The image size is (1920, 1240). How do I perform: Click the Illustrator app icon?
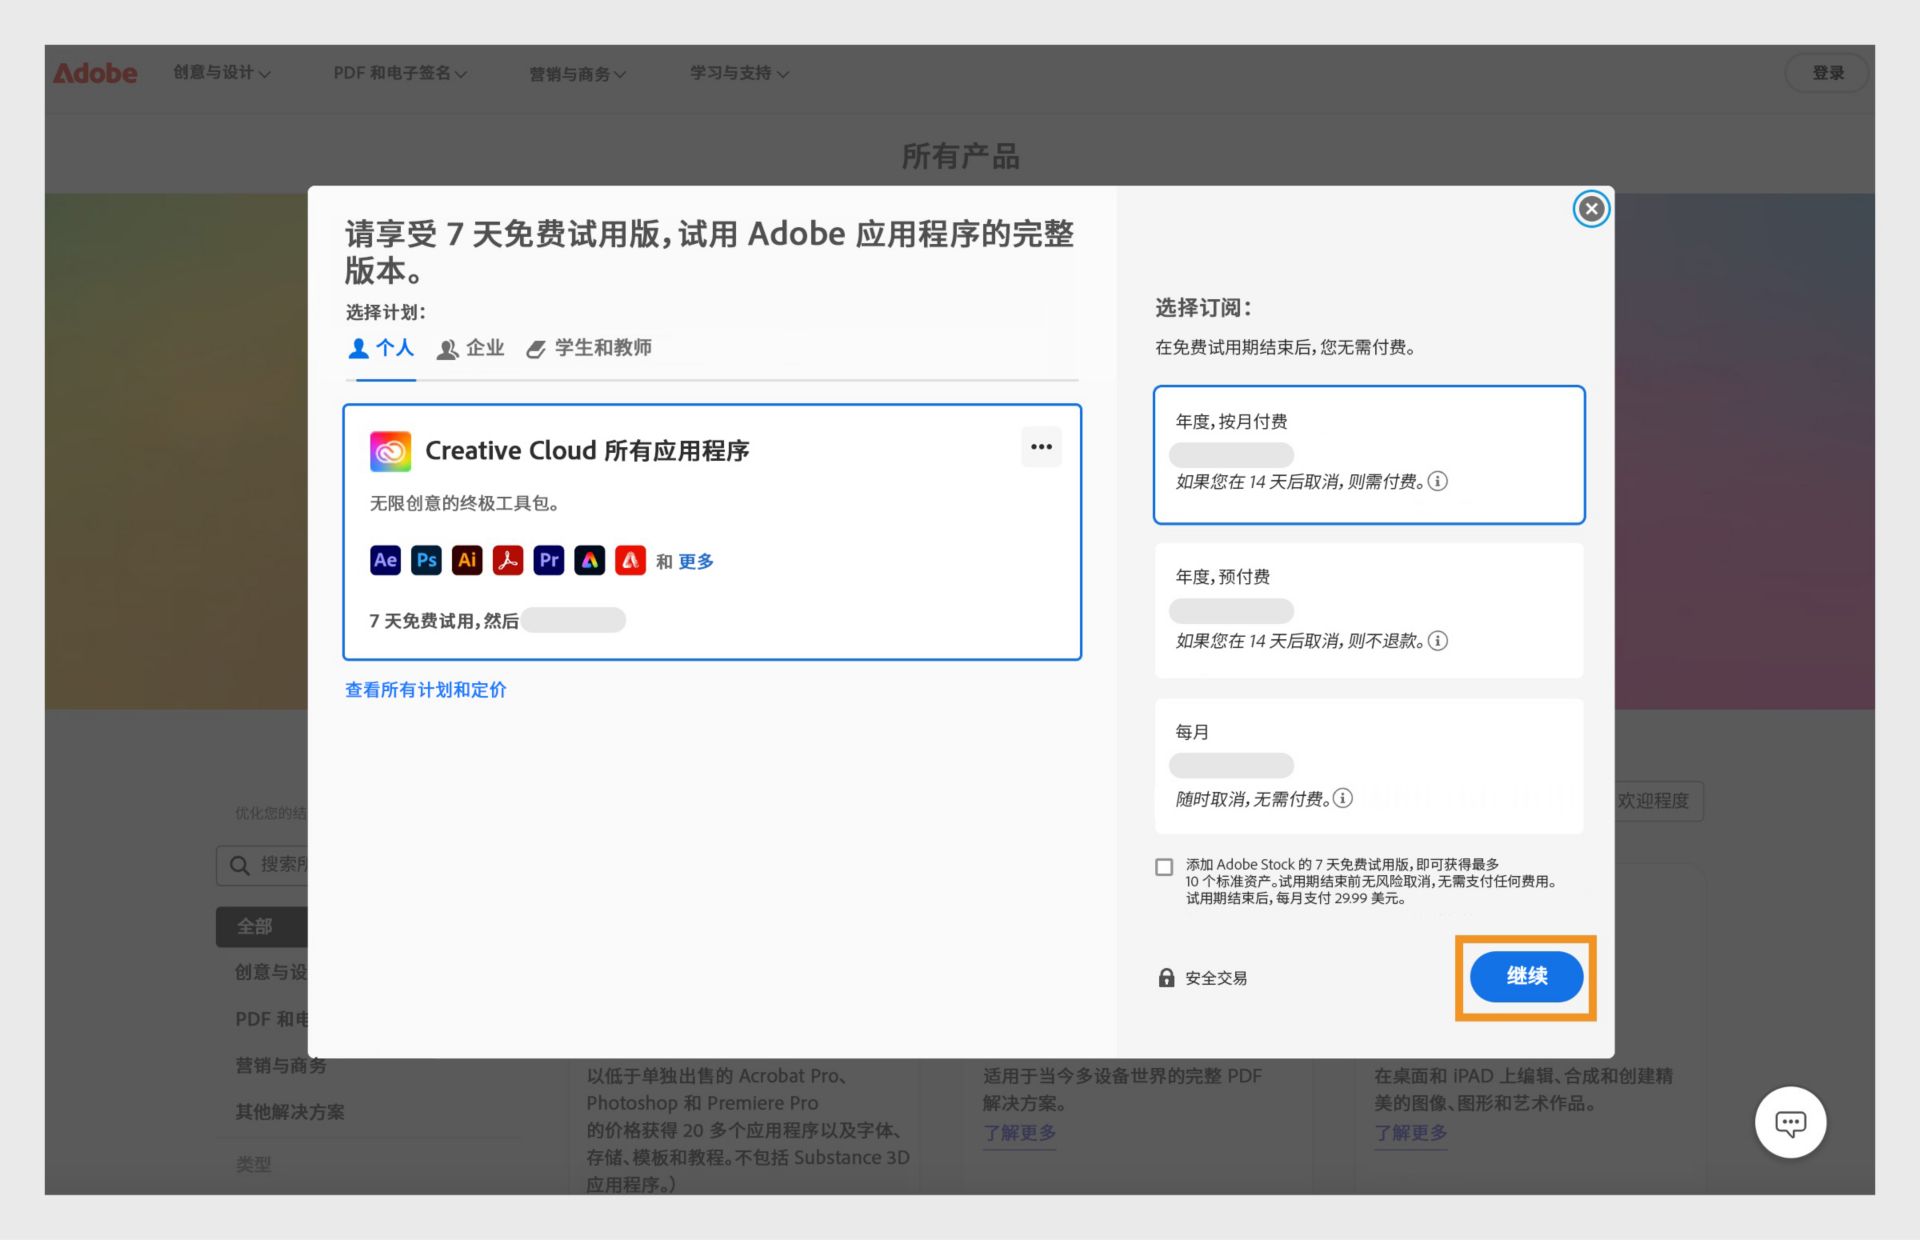coord(467,560)
